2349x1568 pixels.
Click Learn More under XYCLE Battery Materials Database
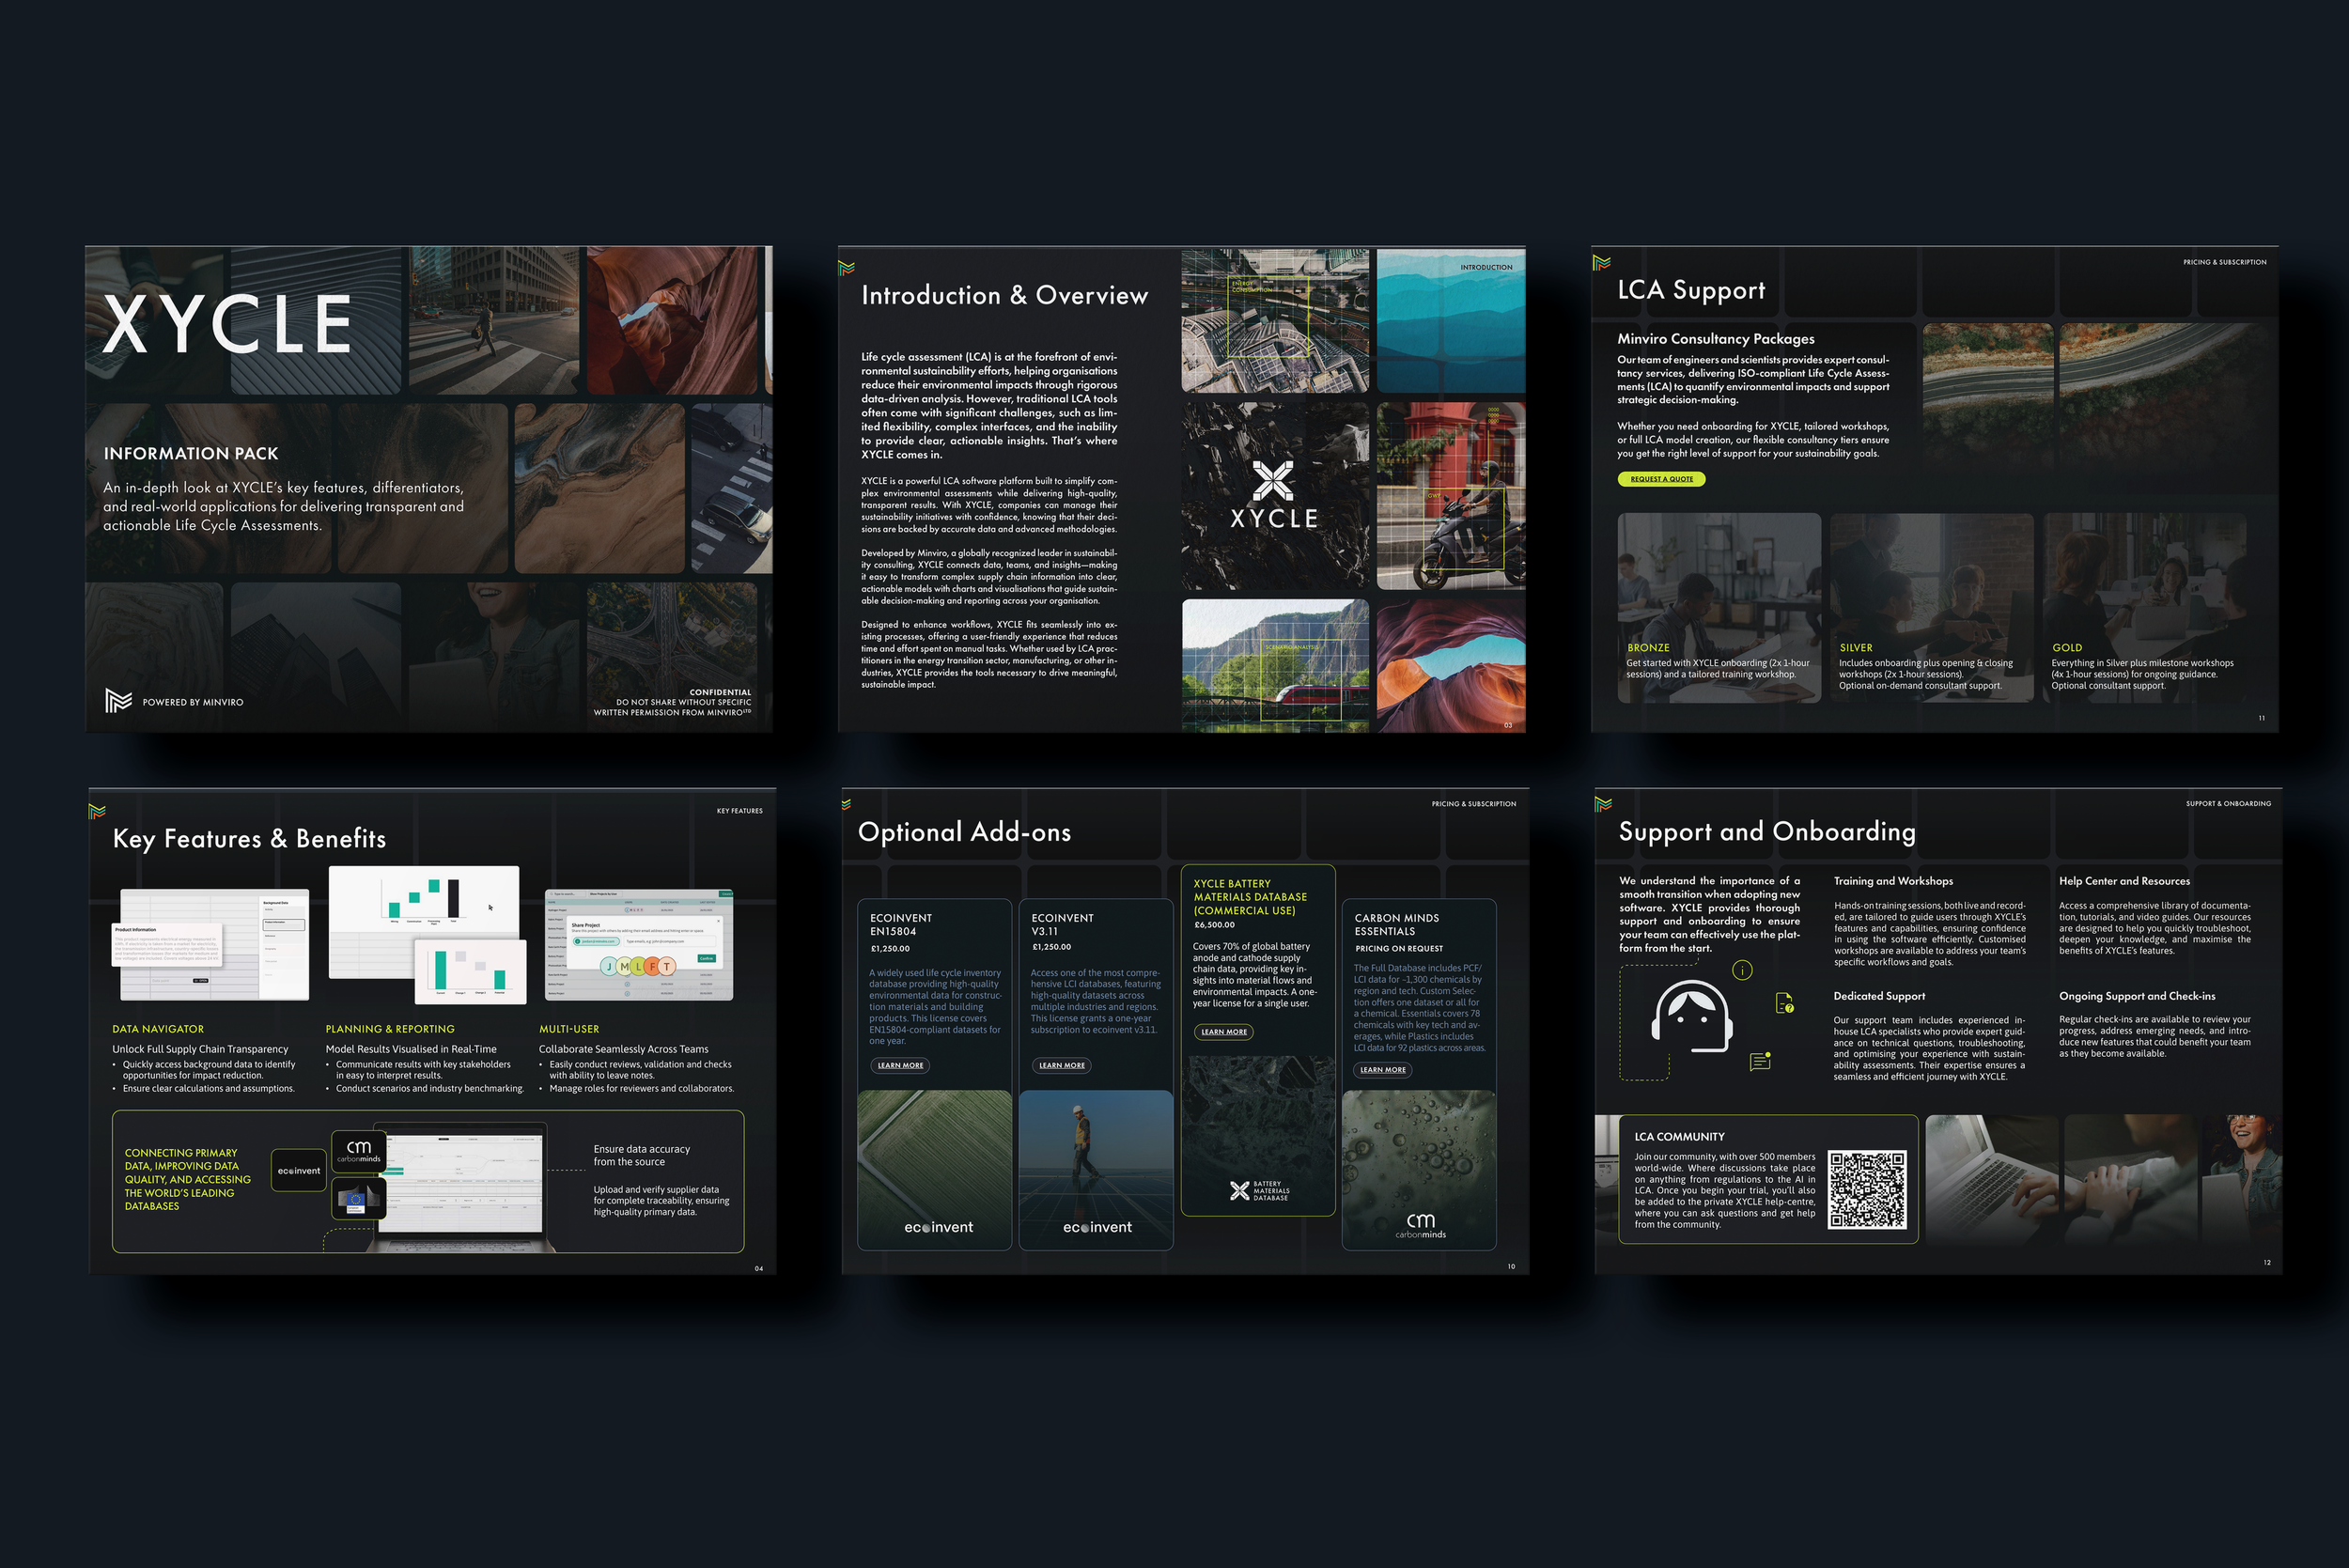coord(1223,1032)
